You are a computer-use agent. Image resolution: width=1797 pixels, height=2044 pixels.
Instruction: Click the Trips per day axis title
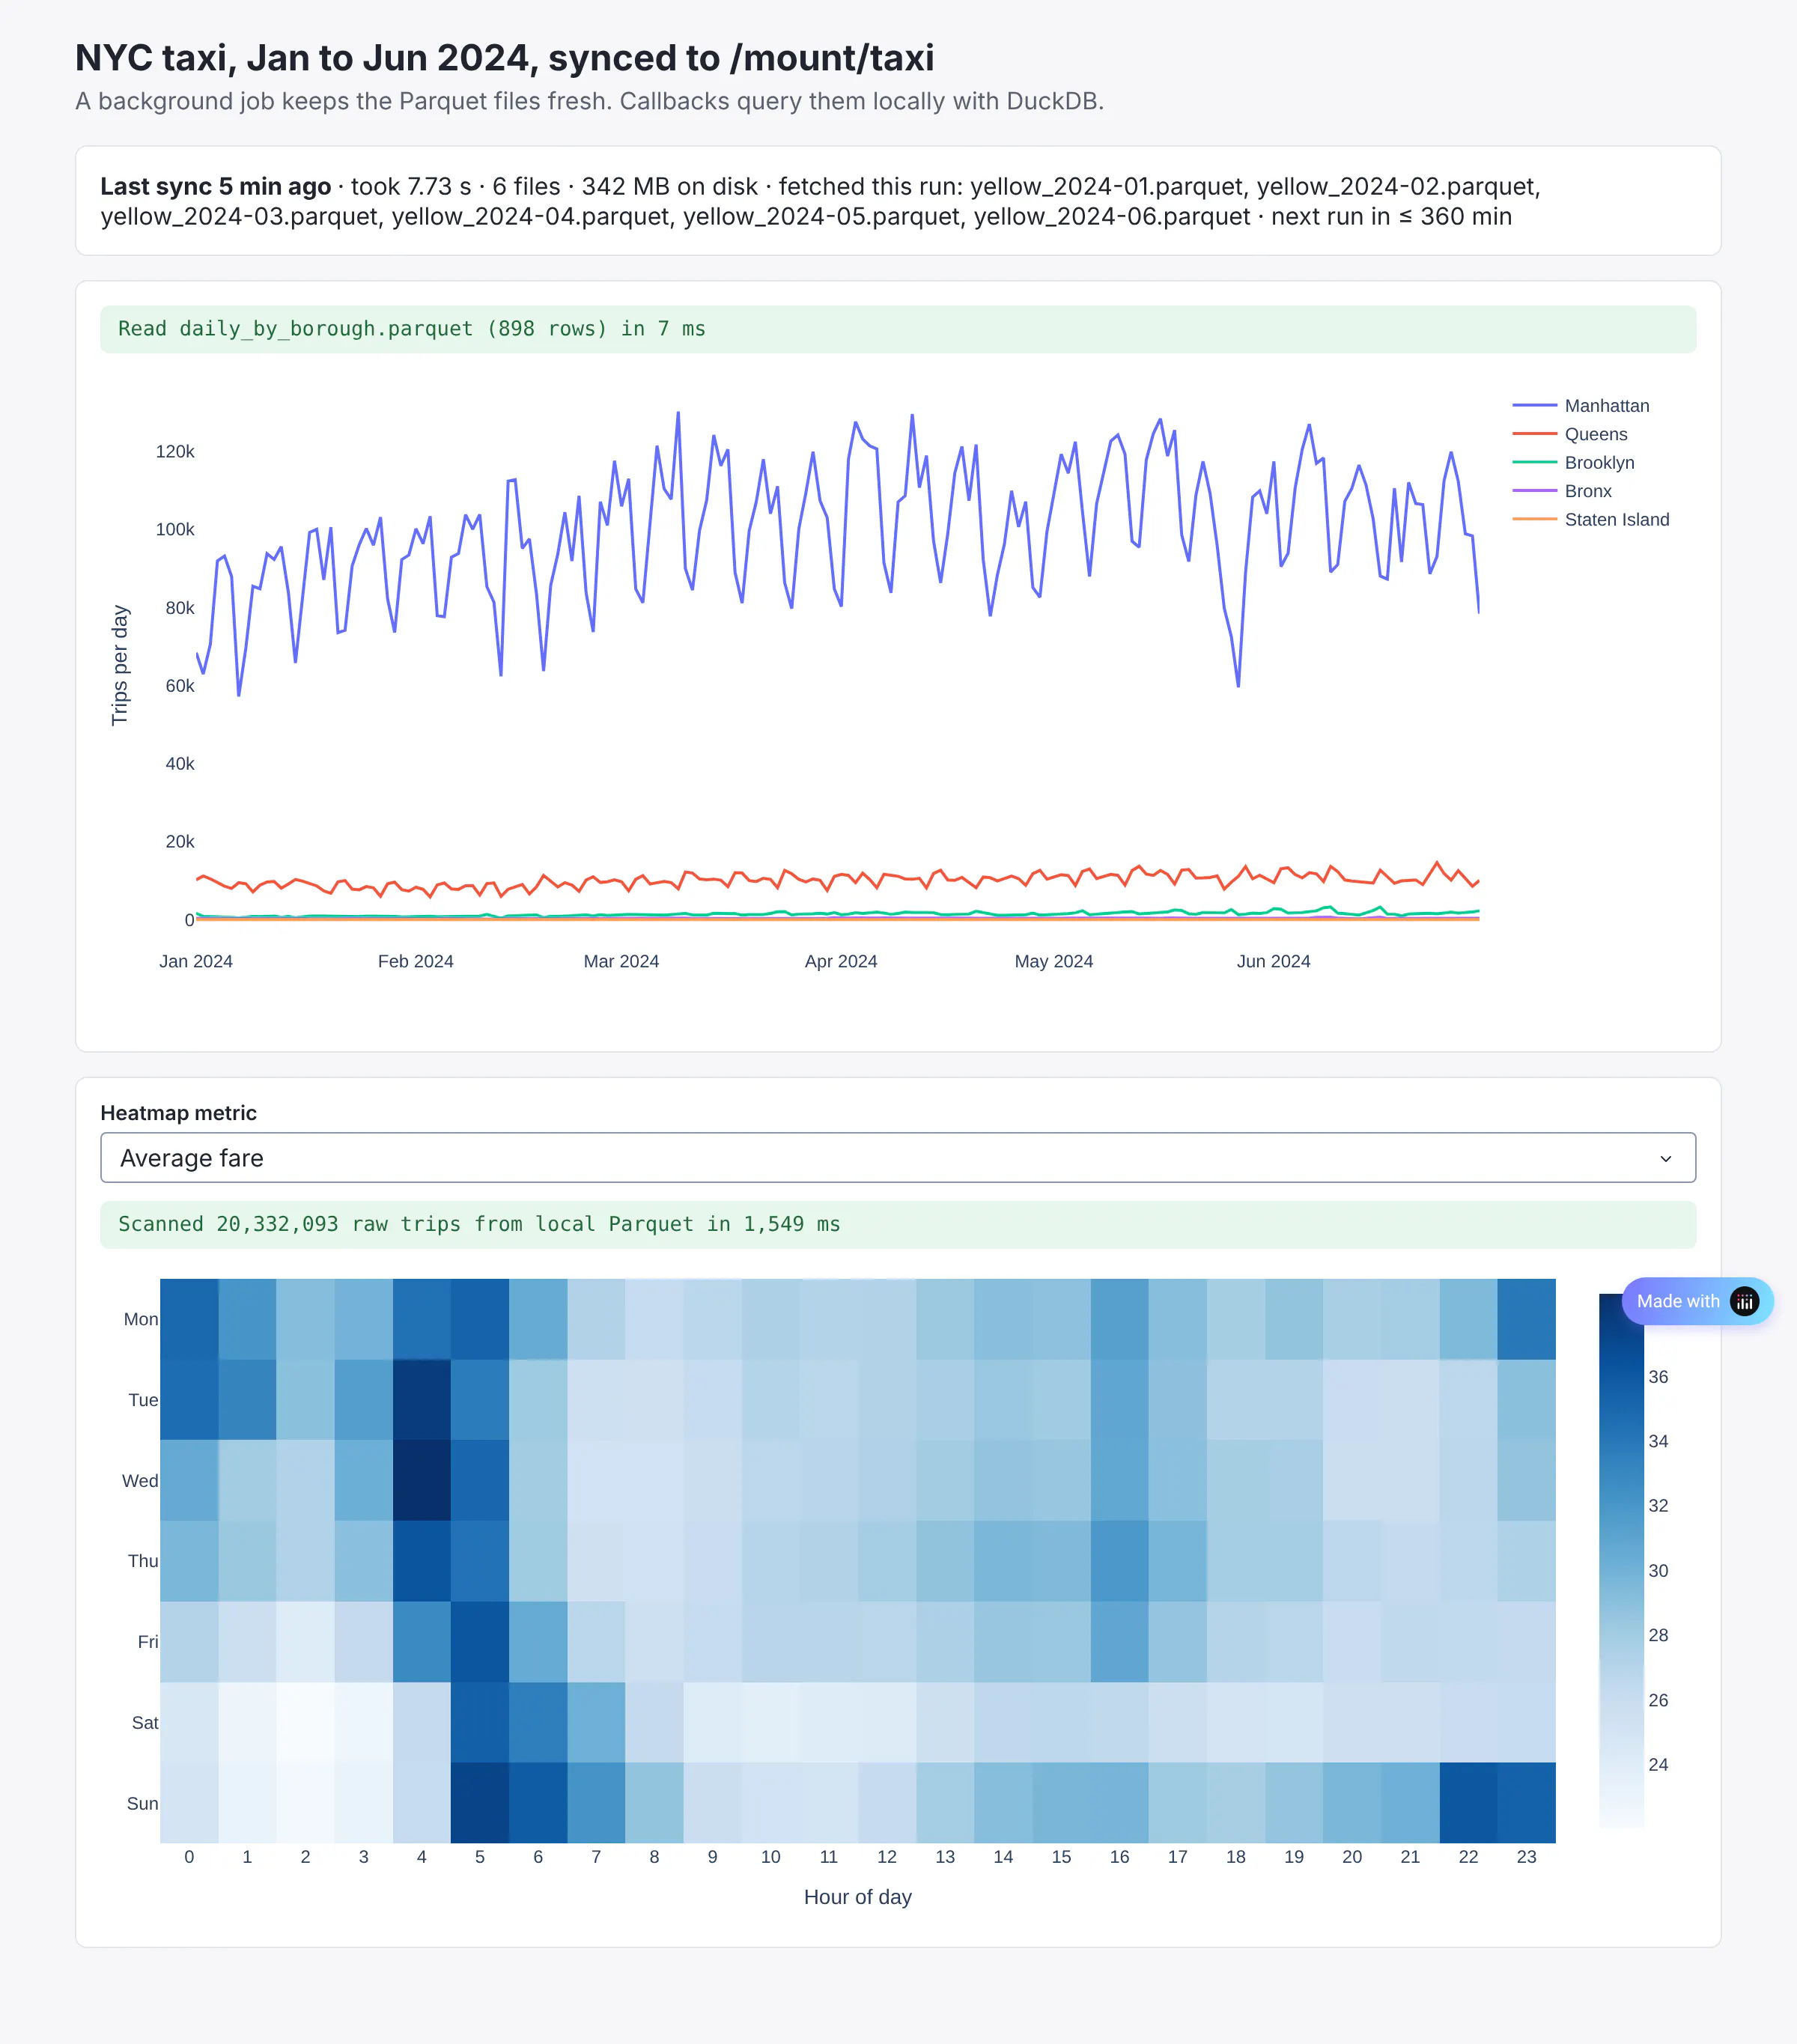click(x=120, y=665)
